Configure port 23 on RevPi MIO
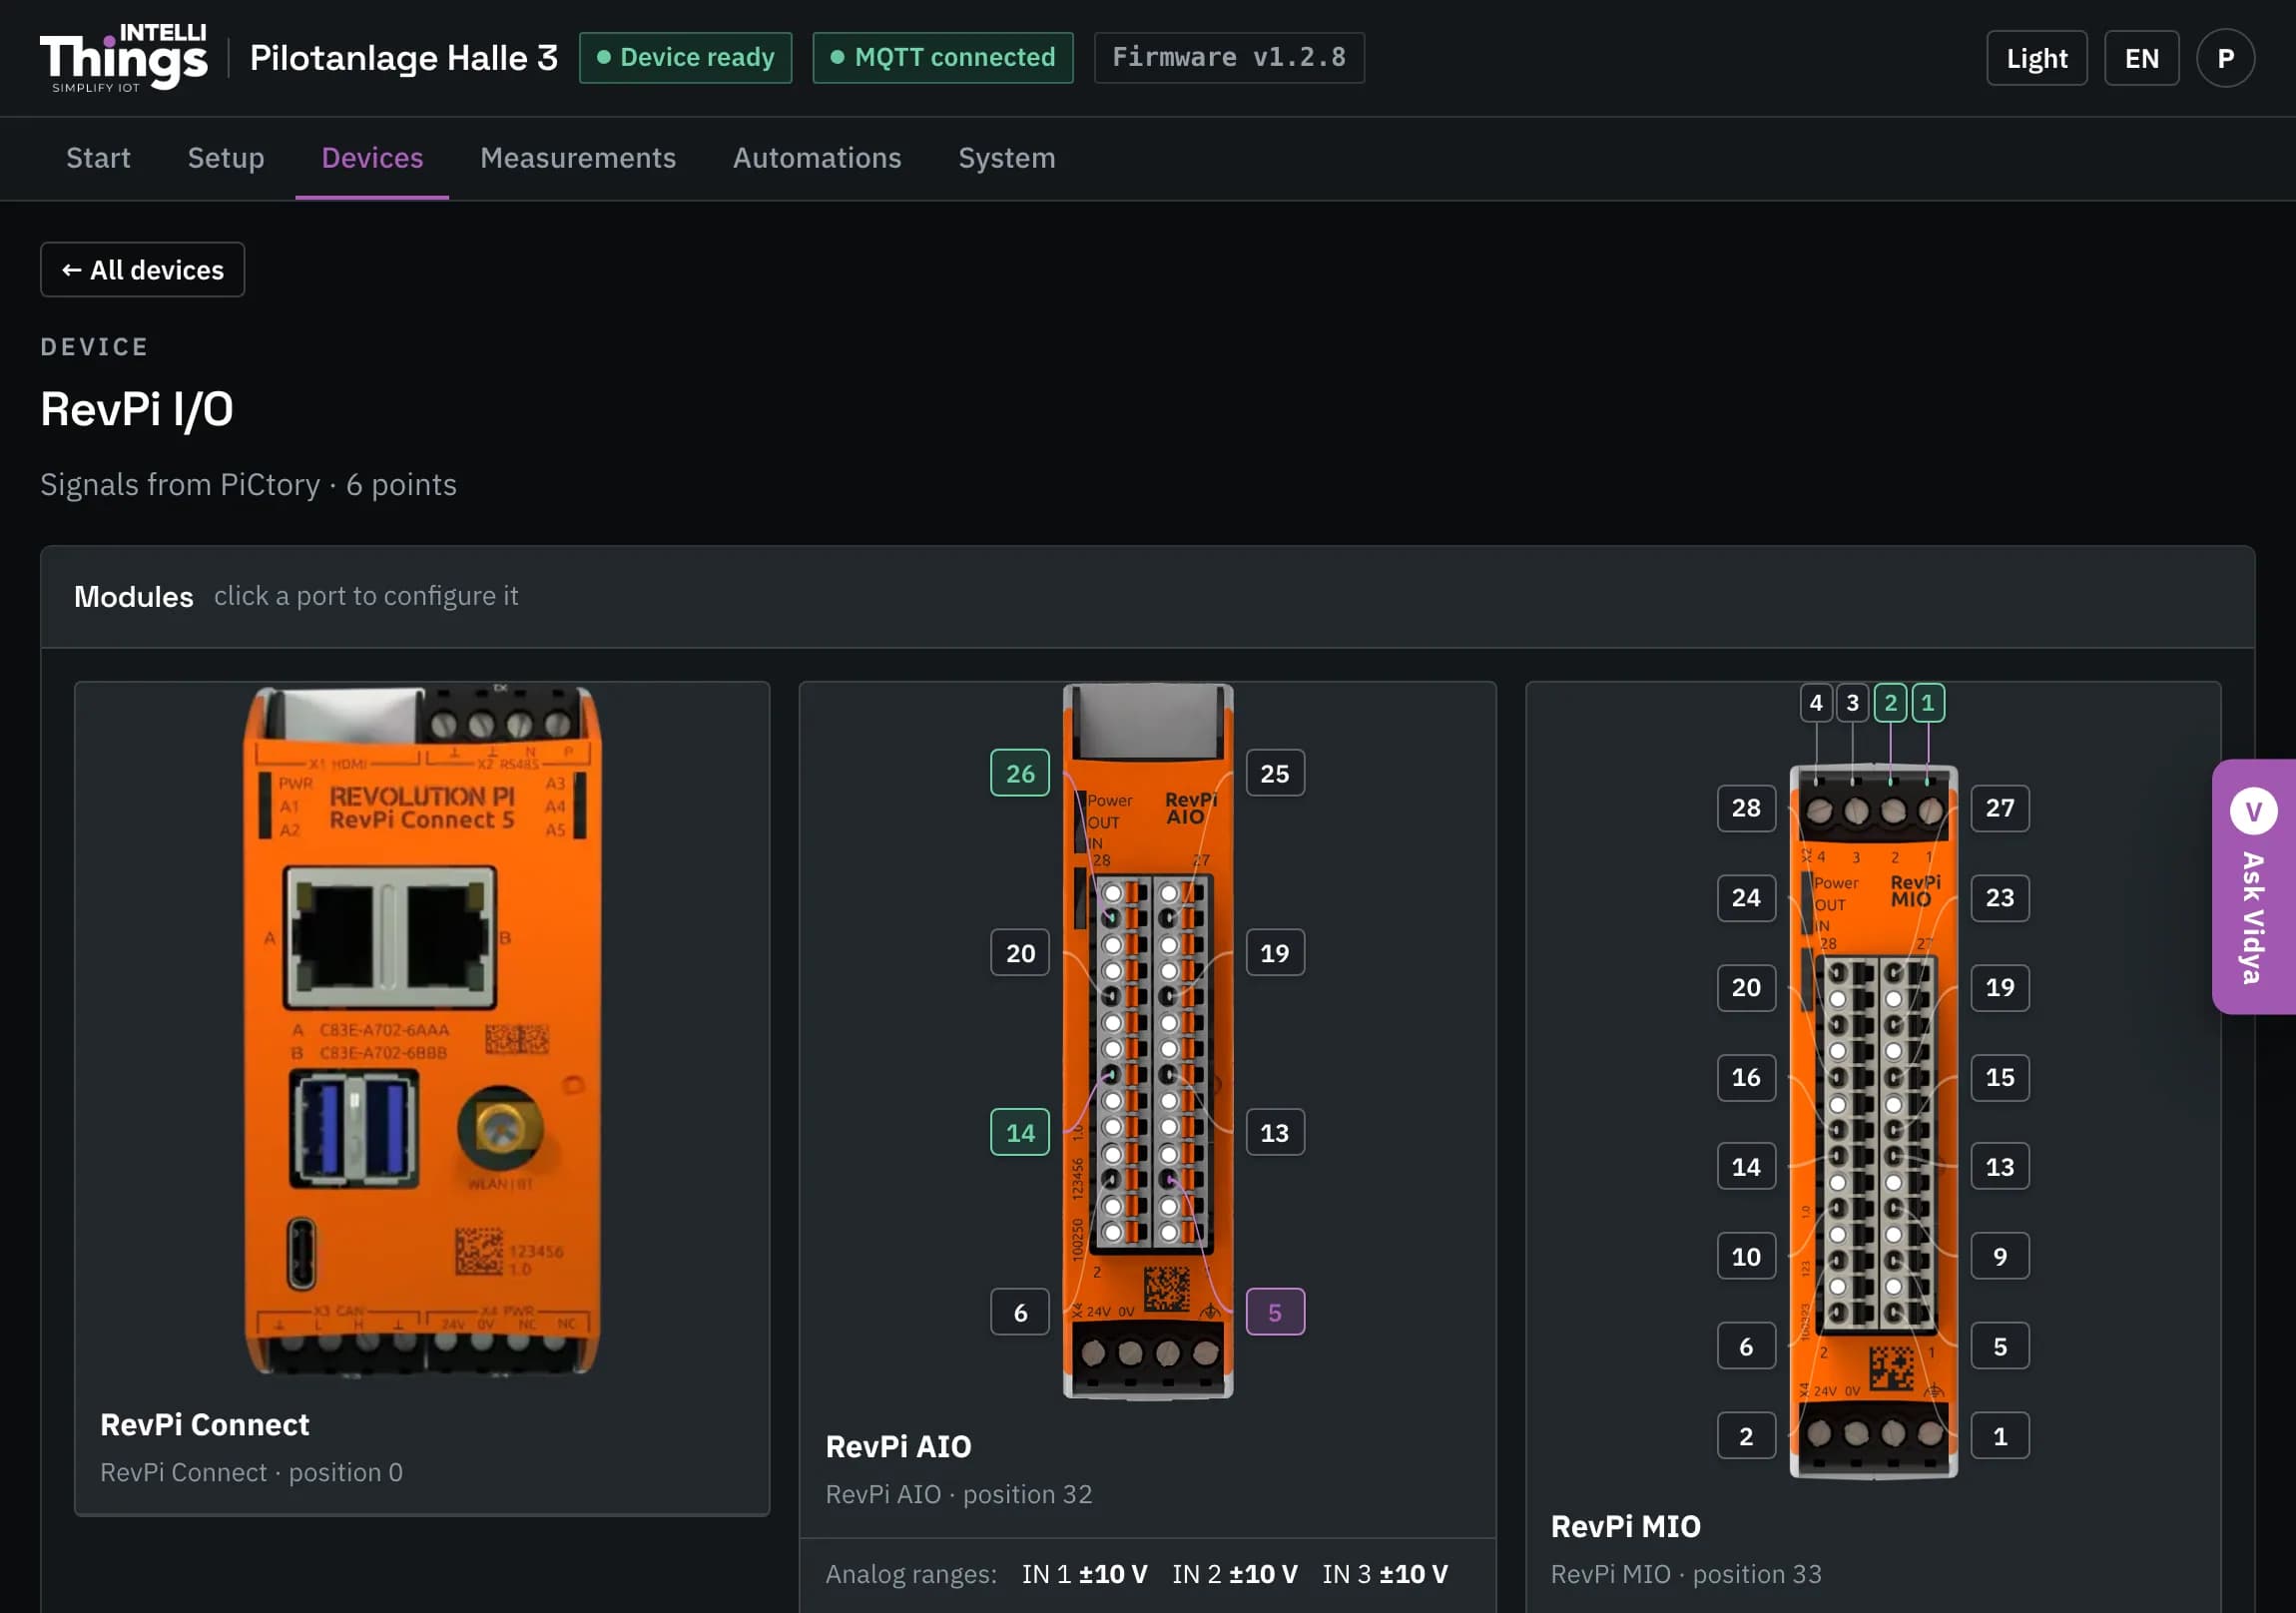 pos(2000,898)
